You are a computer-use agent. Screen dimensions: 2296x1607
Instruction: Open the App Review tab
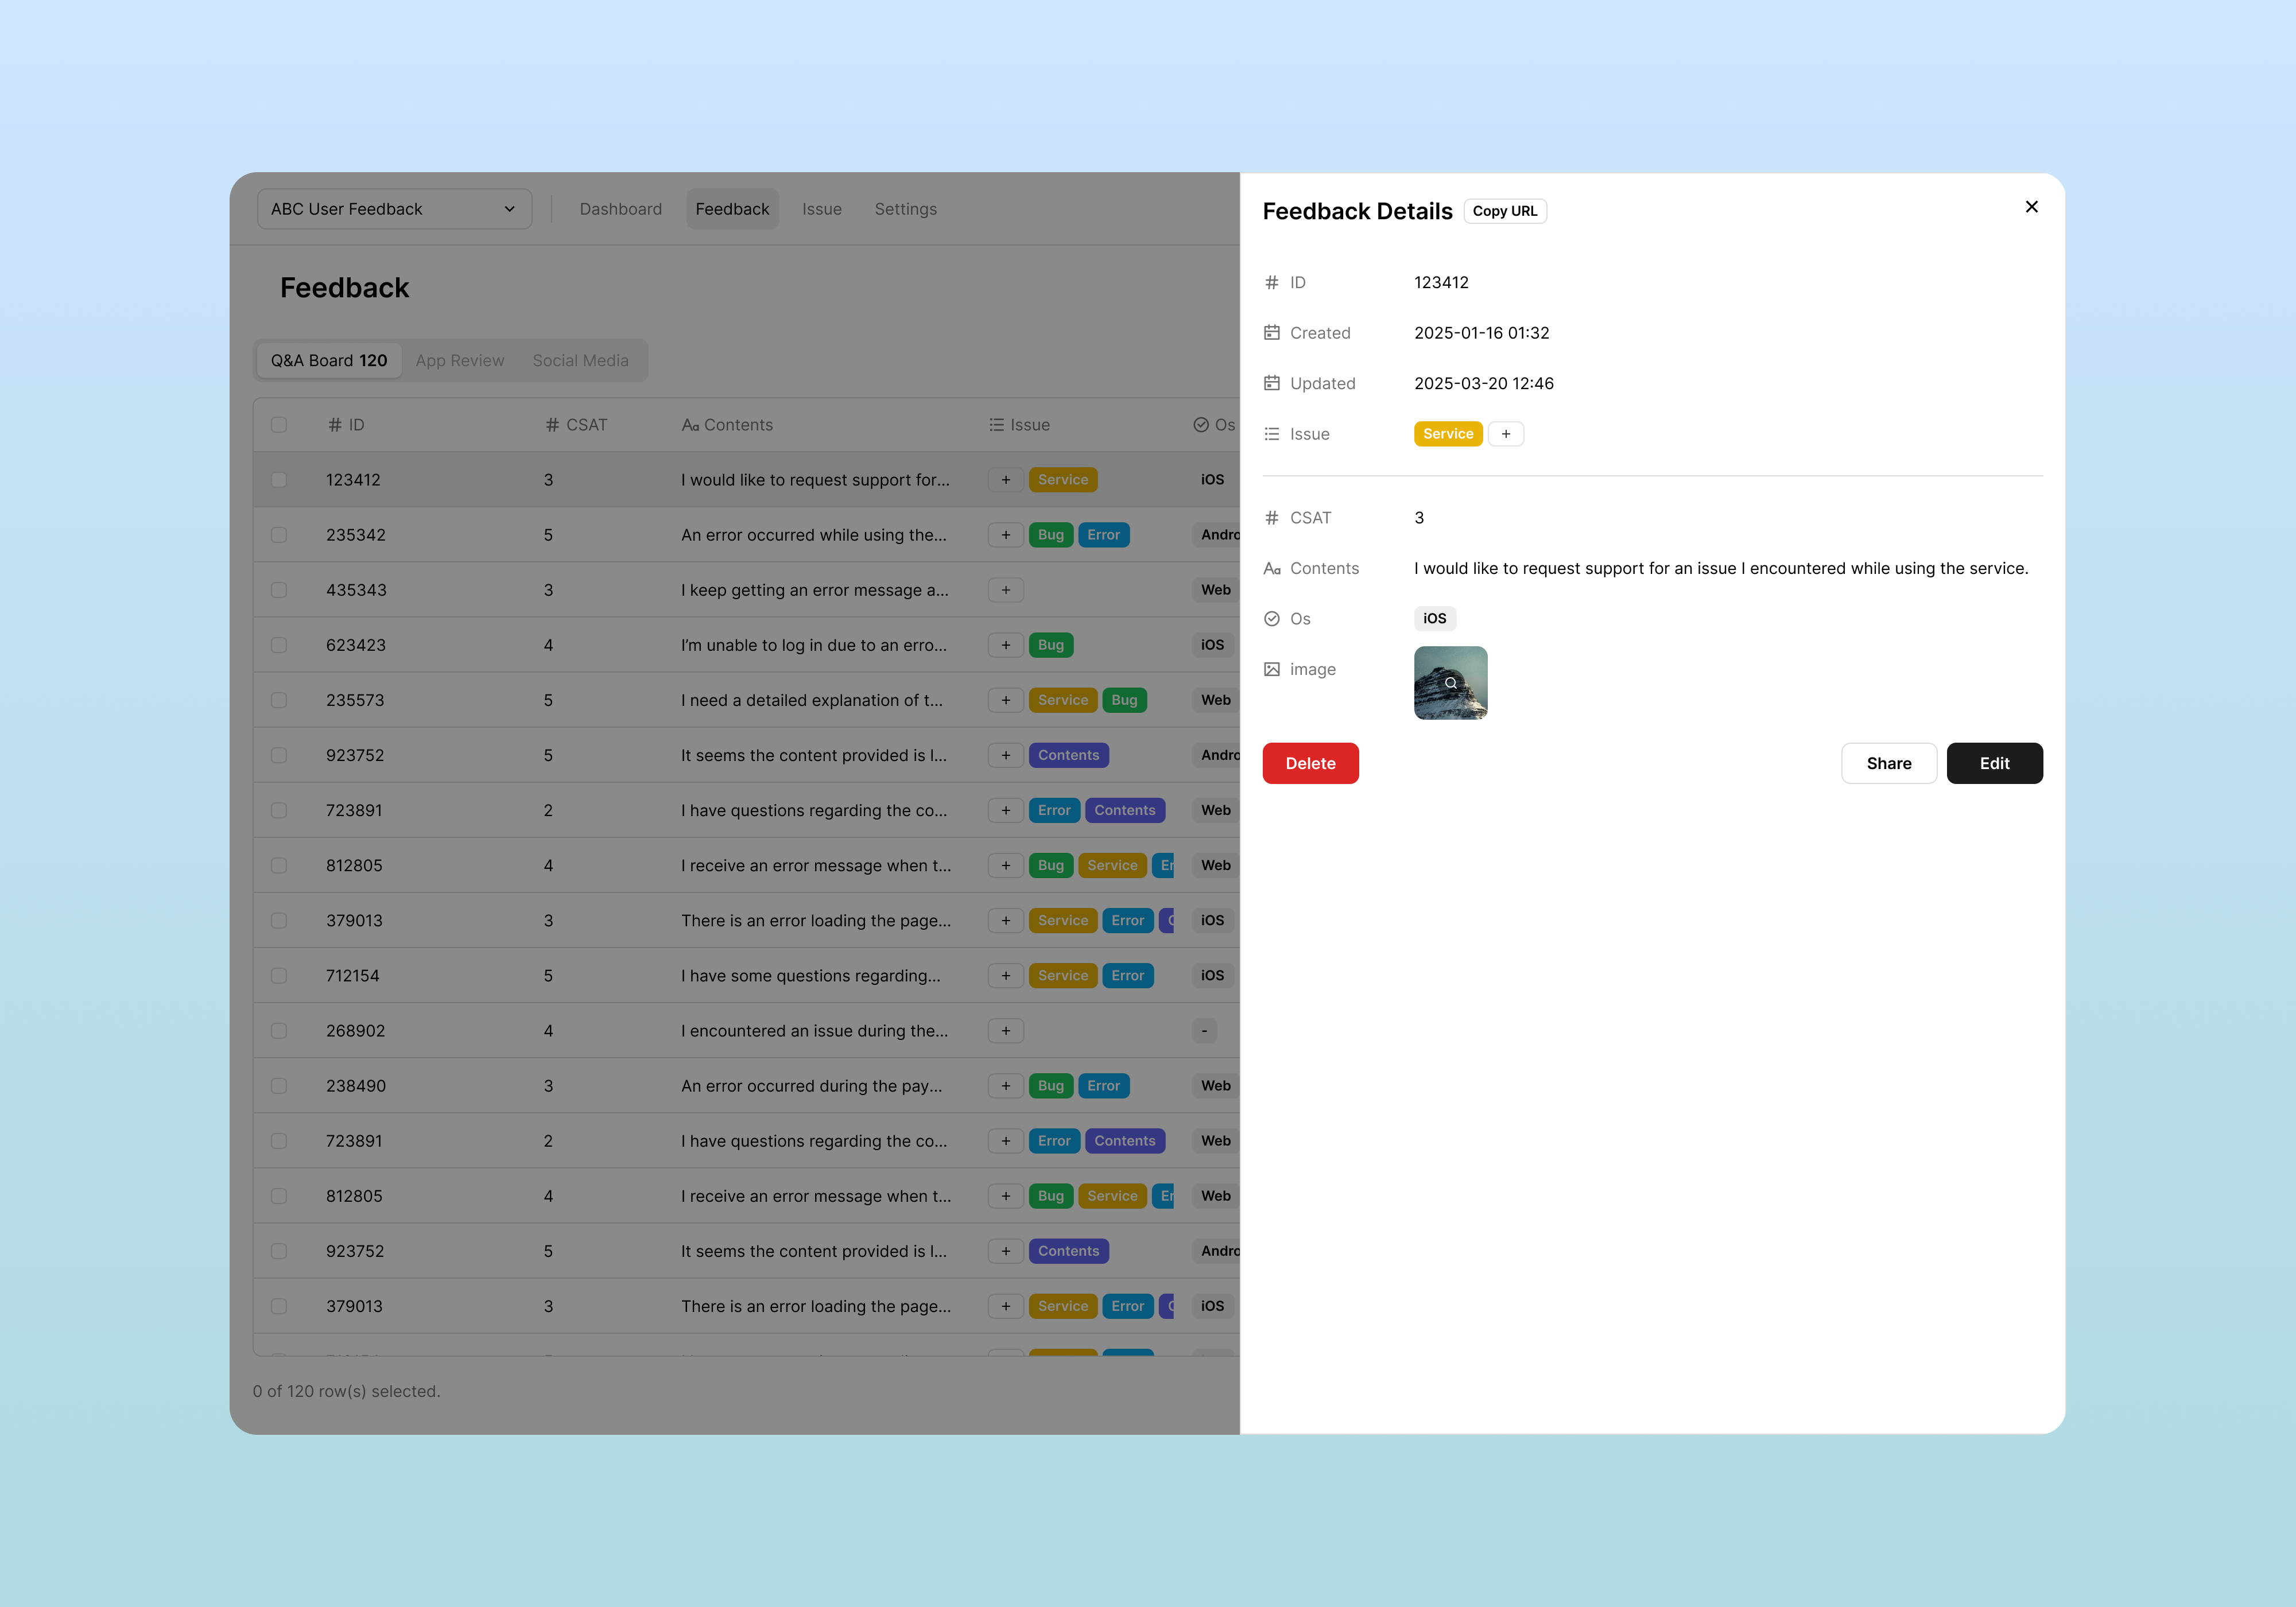[x=459, y=361]
